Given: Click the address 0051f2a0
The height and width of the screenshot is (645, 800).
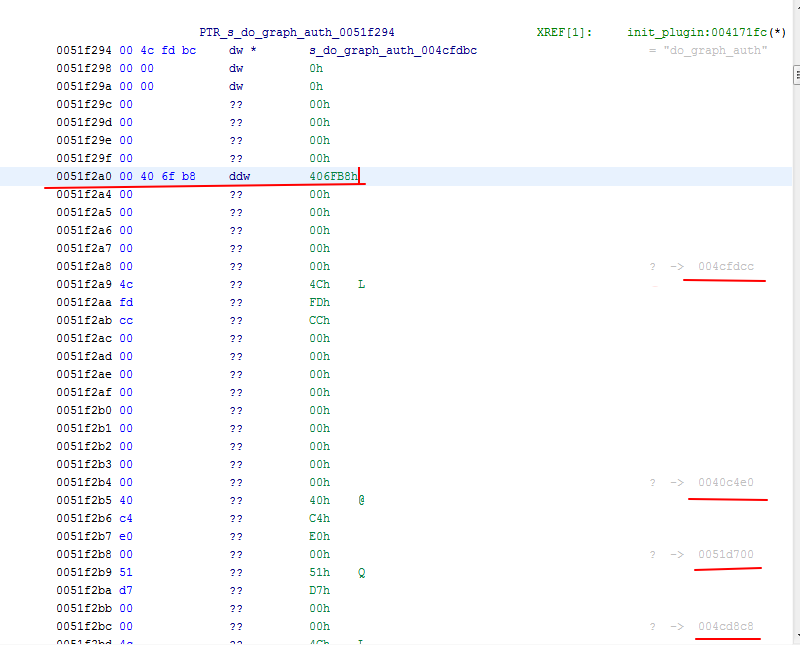Looking at the screenshot, I should (84, 176).
